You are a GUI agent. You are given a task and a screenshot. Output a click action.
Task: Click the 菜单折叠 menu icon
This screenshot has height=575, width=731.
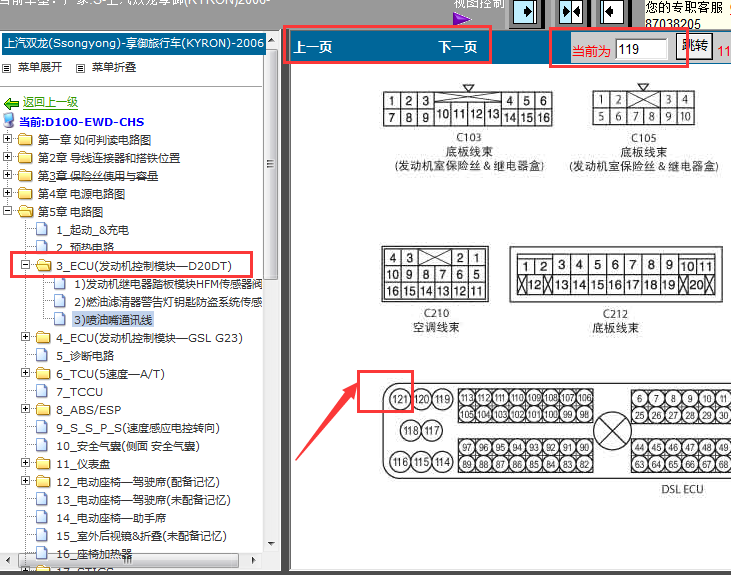(x=81, y=68)
